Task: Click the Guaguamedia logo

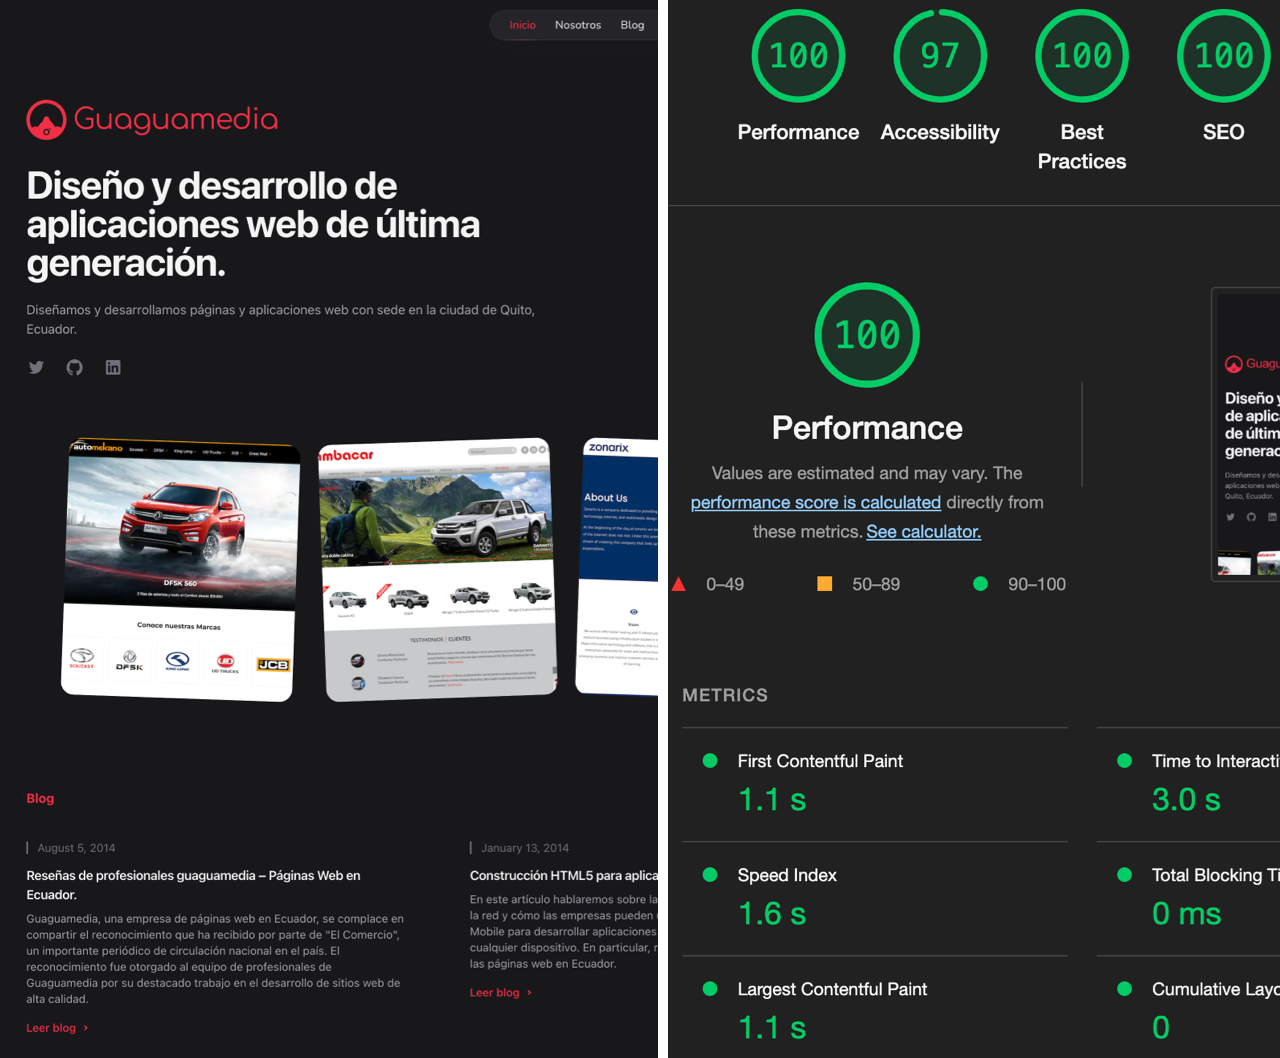Action: tap(152, 120)
